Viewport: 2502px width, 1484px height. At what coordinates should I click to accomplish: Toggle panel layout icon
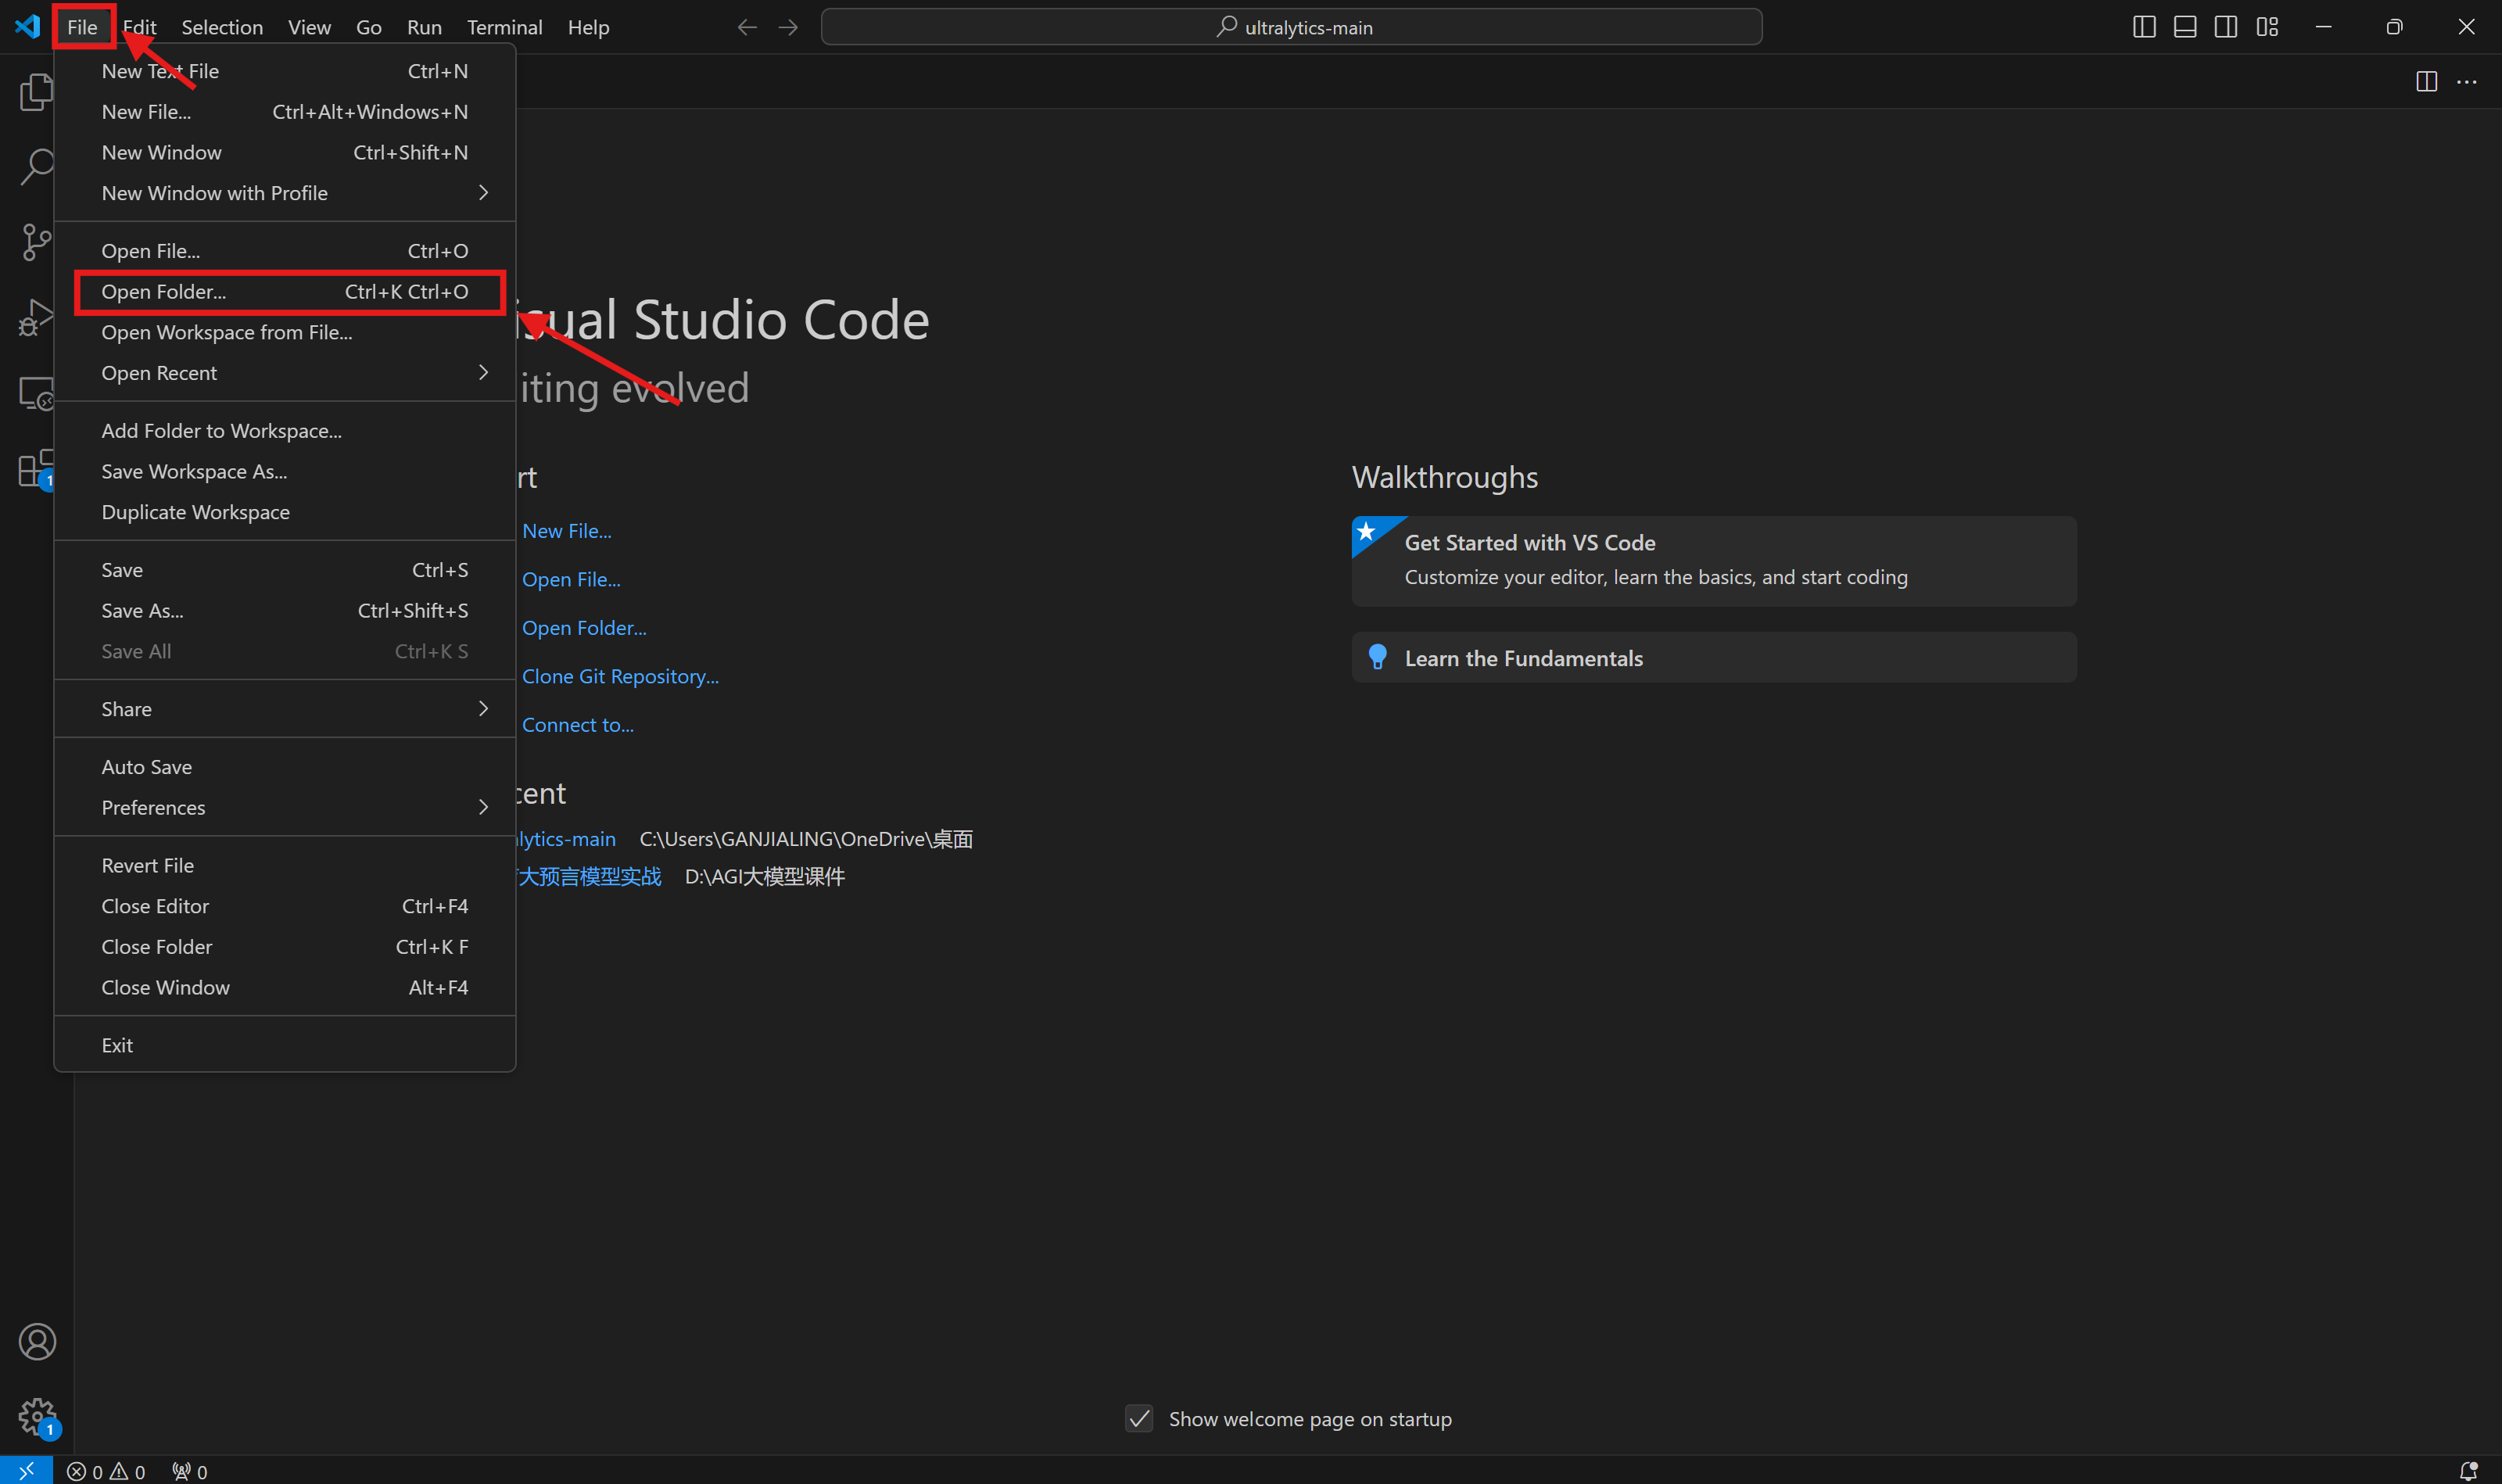pos(2185,27)
